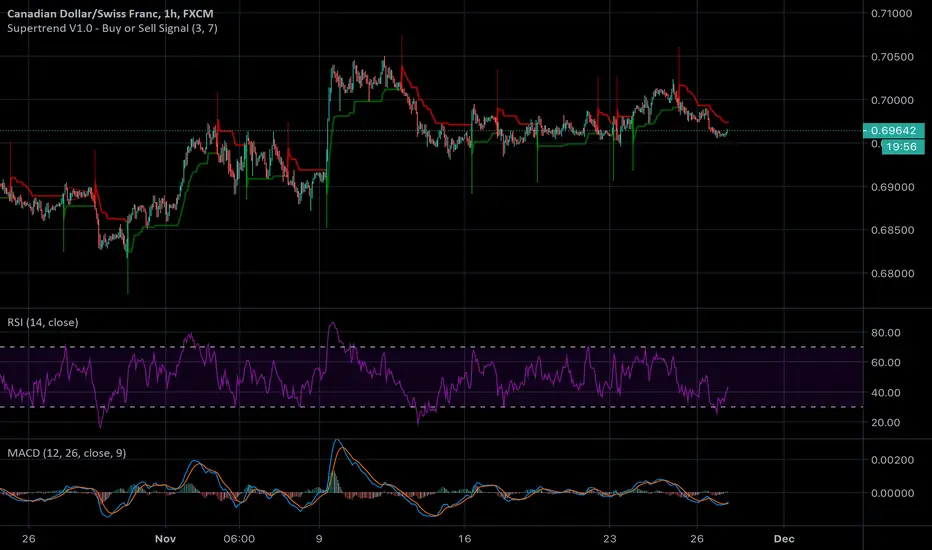Click the RSI 40.00 scale label
Image resolution: width=932 pixels, height=550 pixels.
pos(886,393)
